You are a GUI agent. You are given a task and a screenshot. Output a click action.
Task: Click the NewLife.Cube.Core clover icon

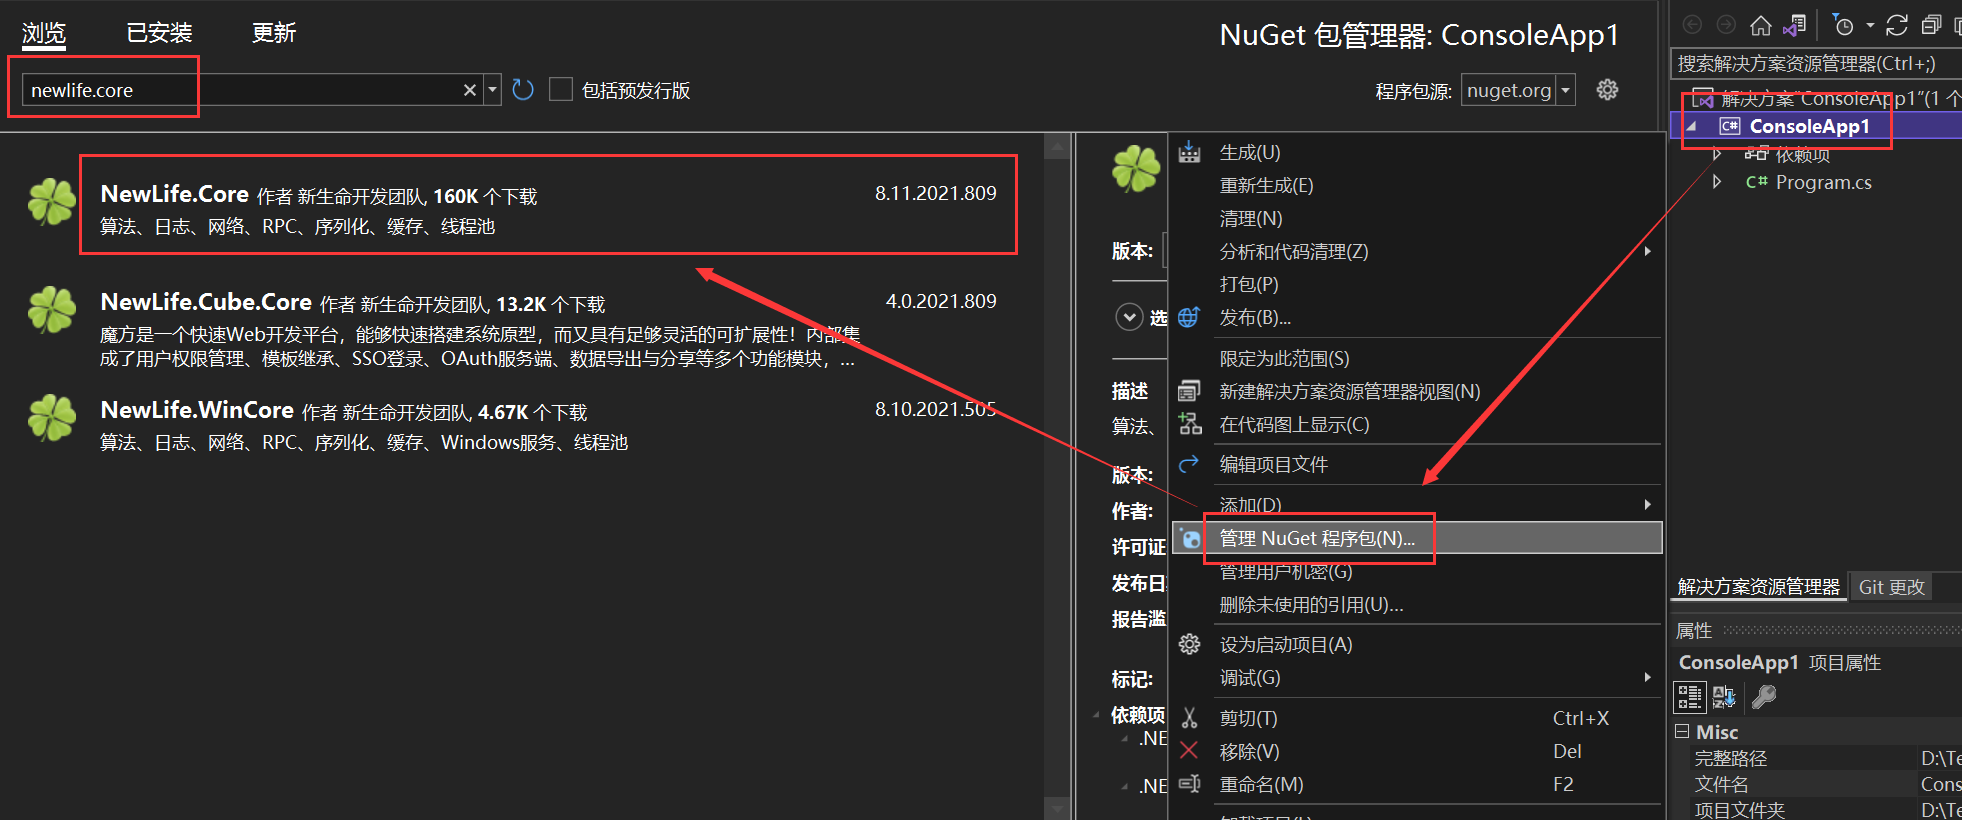click(52, 310)
